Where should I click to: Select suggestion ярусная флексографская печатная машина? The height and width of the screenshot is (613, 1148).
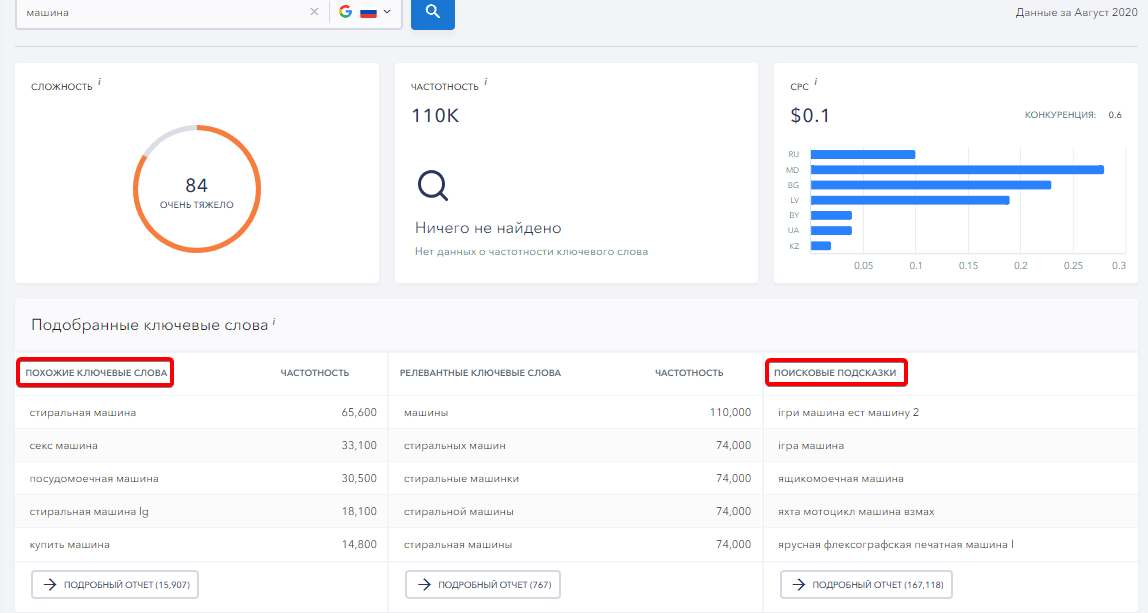[895, 544]
